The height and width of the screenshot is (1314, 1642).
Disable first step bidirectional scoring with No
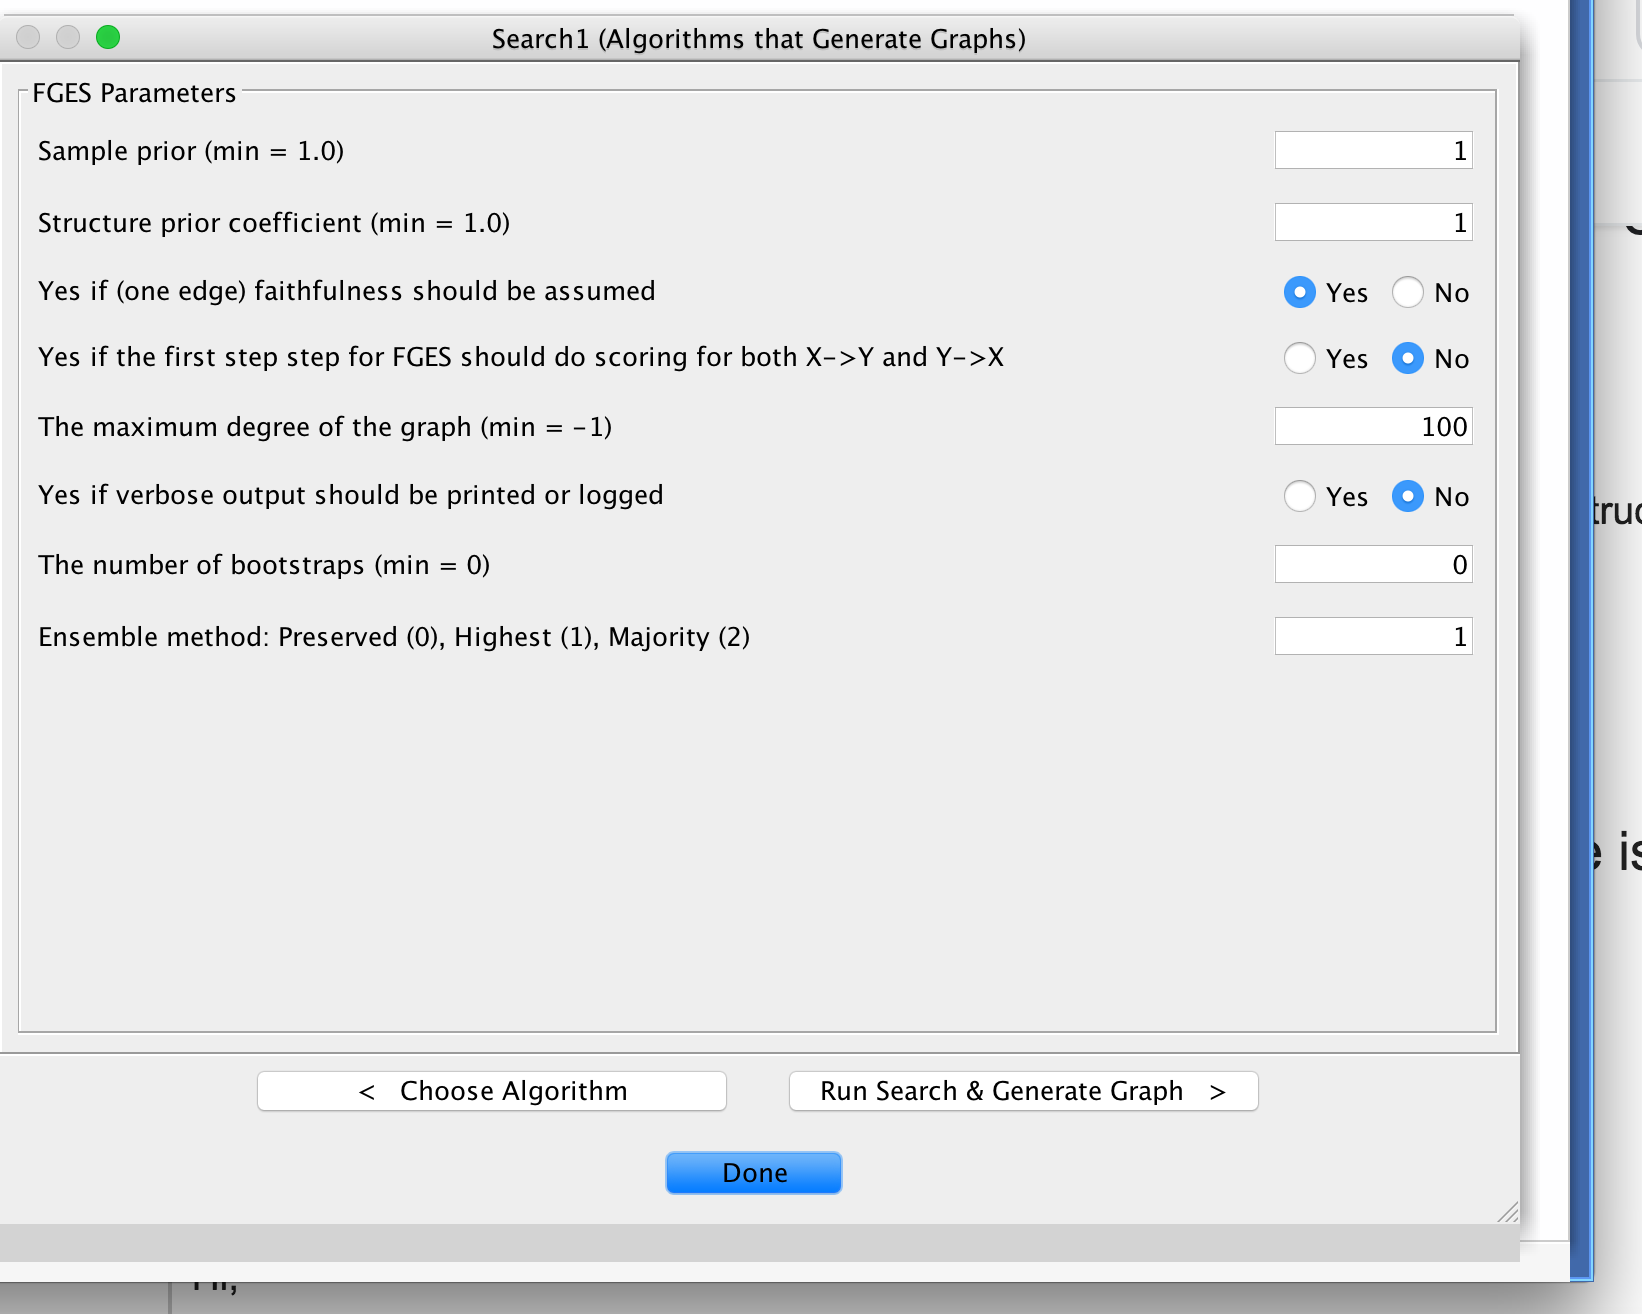tap(1408, 358)
